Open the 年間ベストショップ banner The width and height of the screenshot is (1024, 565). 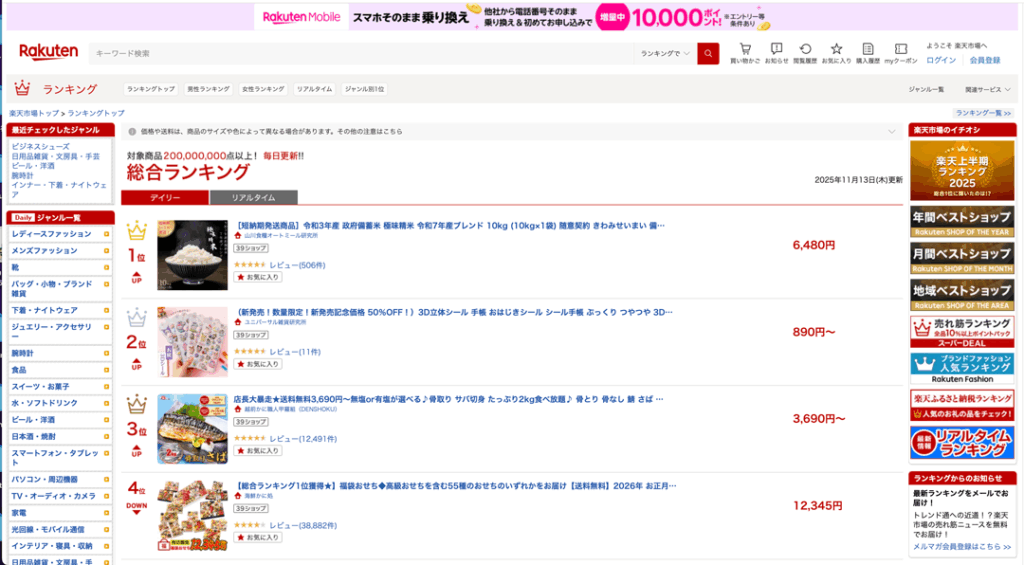click(961, 221)
